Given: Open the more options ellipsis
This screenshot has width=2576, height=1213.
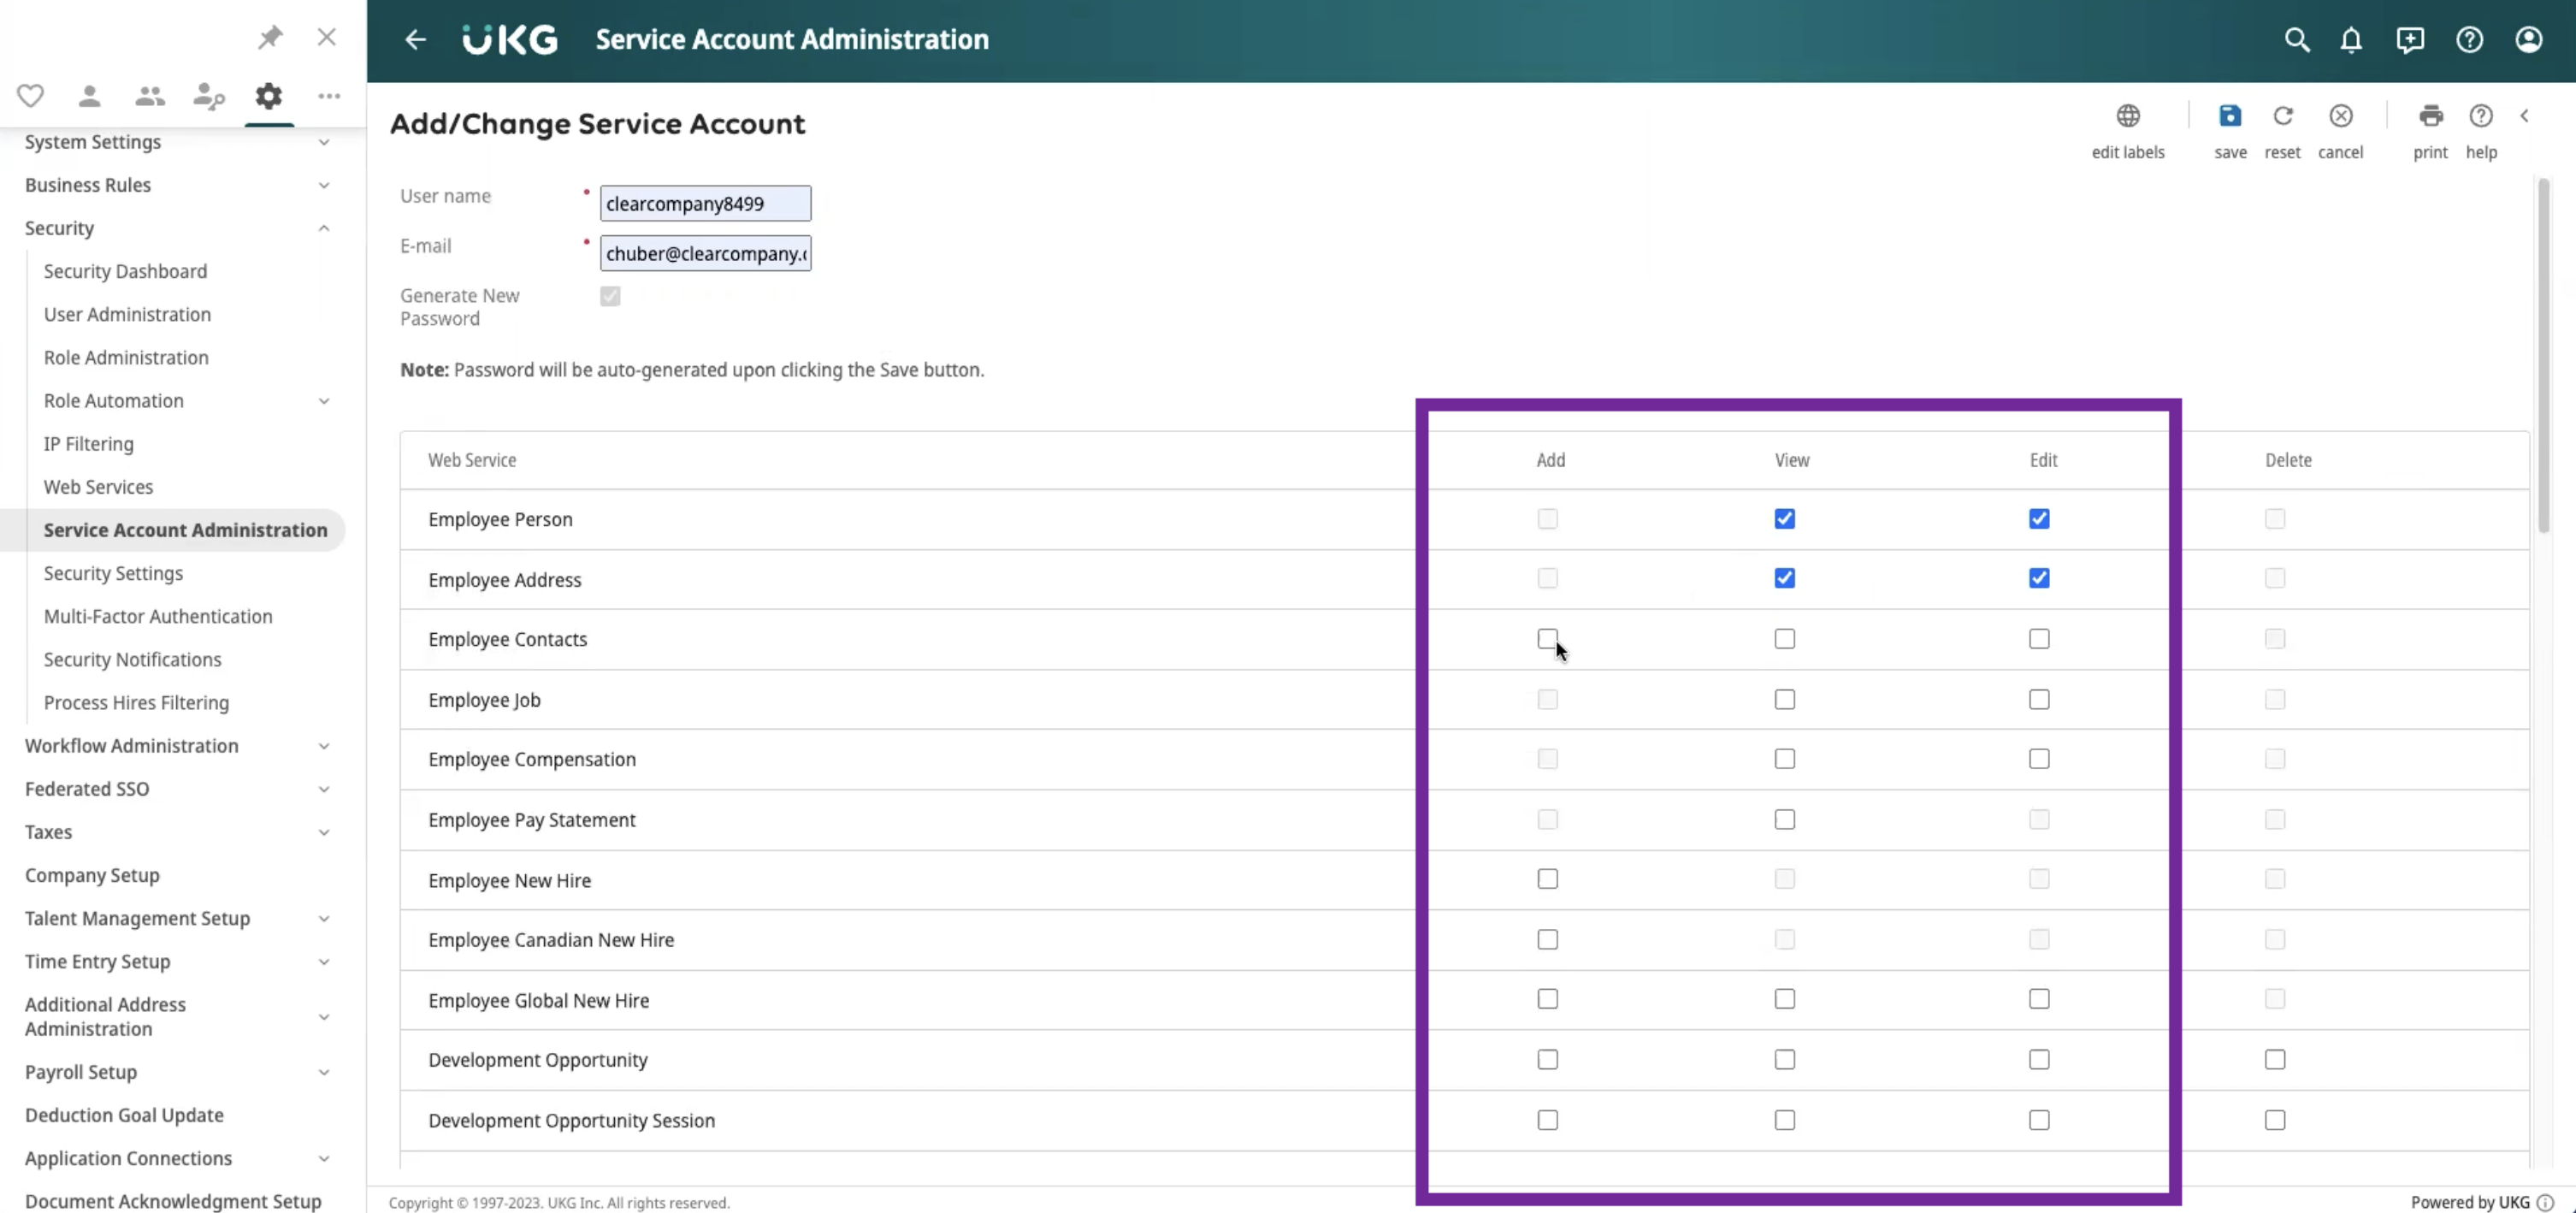Looking at the screenshot, I should [329, 96].
